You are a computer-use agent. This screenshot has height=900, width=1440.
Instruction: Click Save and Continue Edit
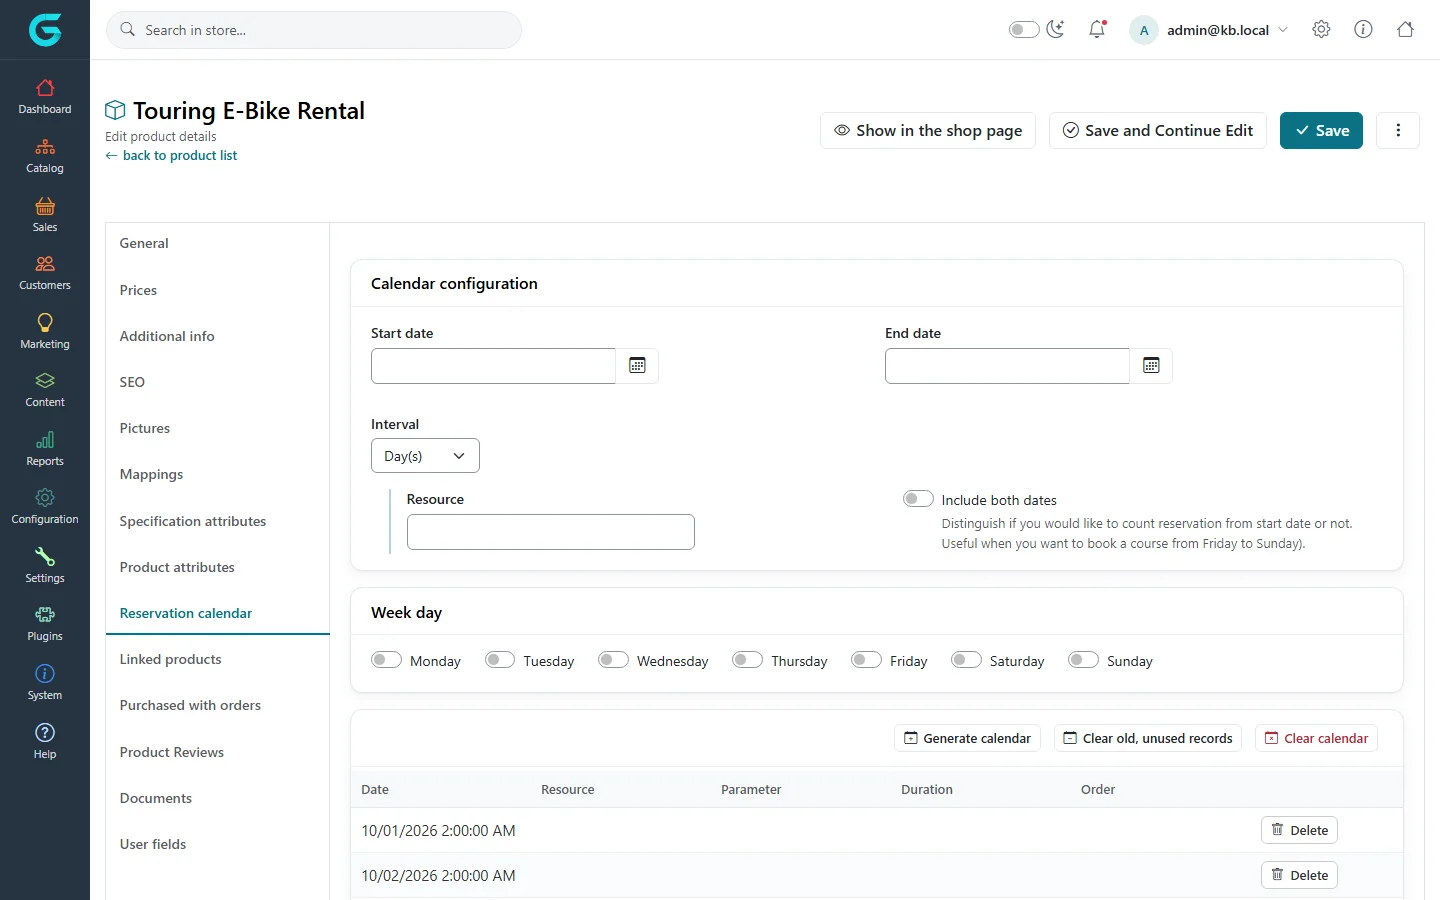1158,130
